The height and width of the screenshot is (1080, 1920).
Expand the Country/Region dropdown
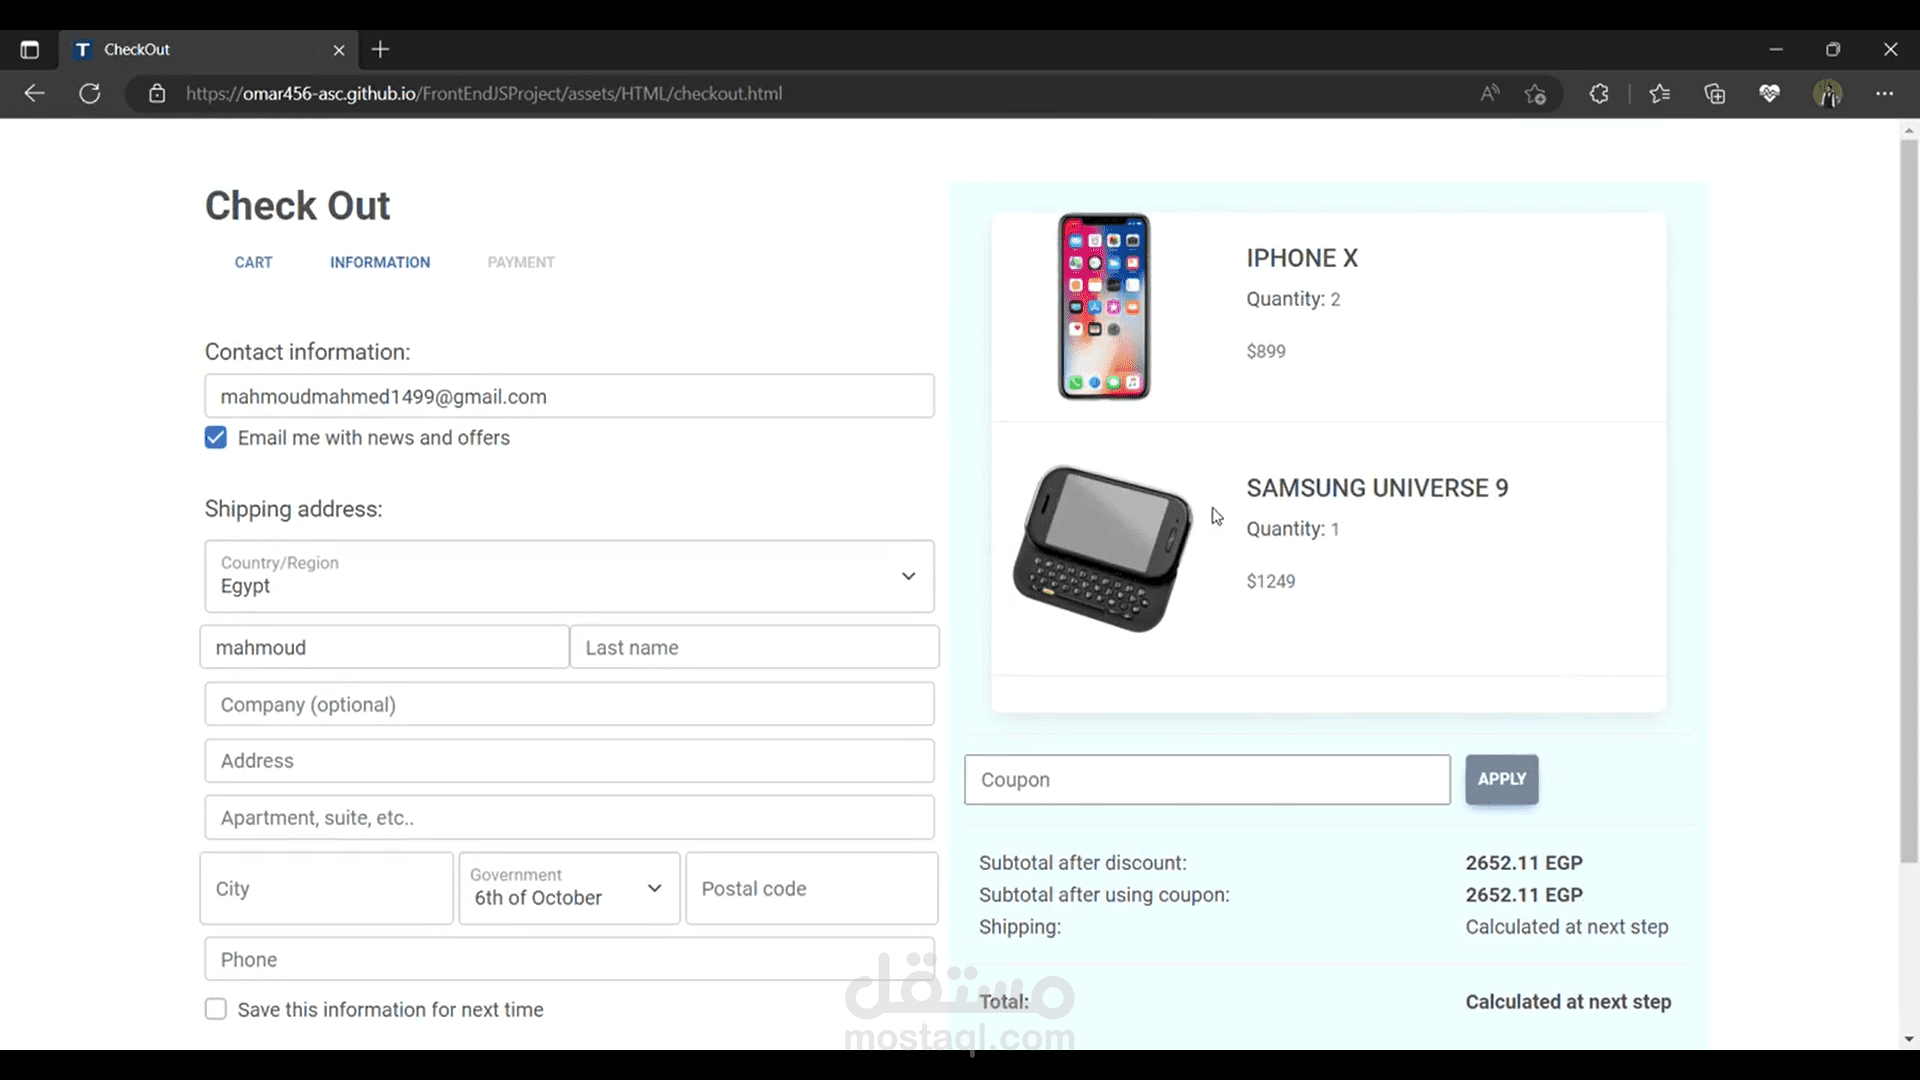(569, 576)
